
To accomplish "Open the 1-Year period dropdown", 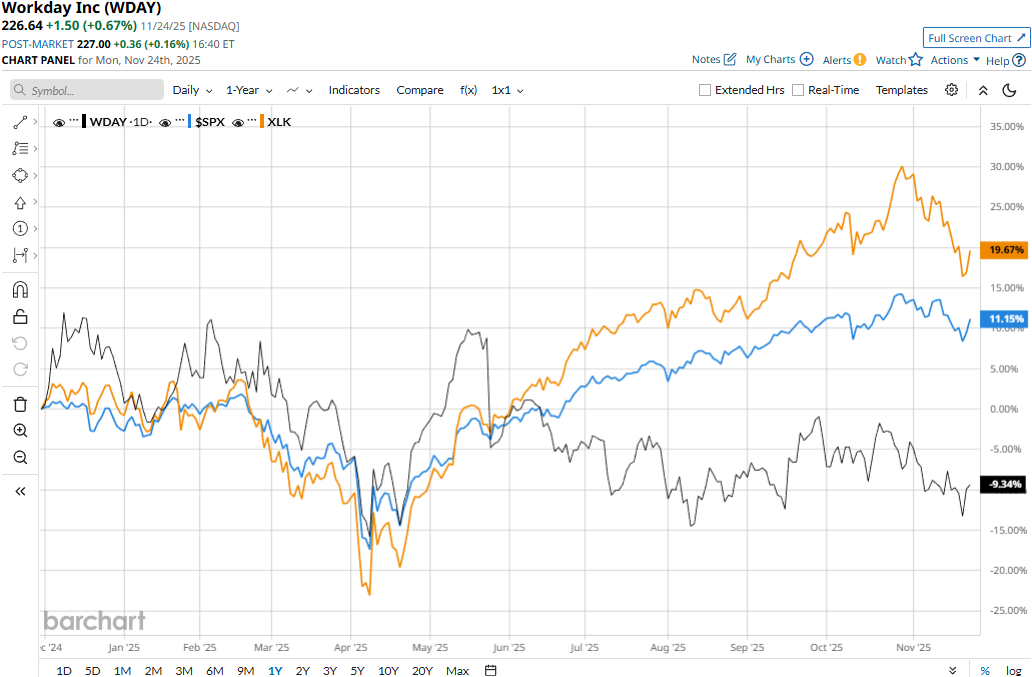I will [x=249, y=90].
